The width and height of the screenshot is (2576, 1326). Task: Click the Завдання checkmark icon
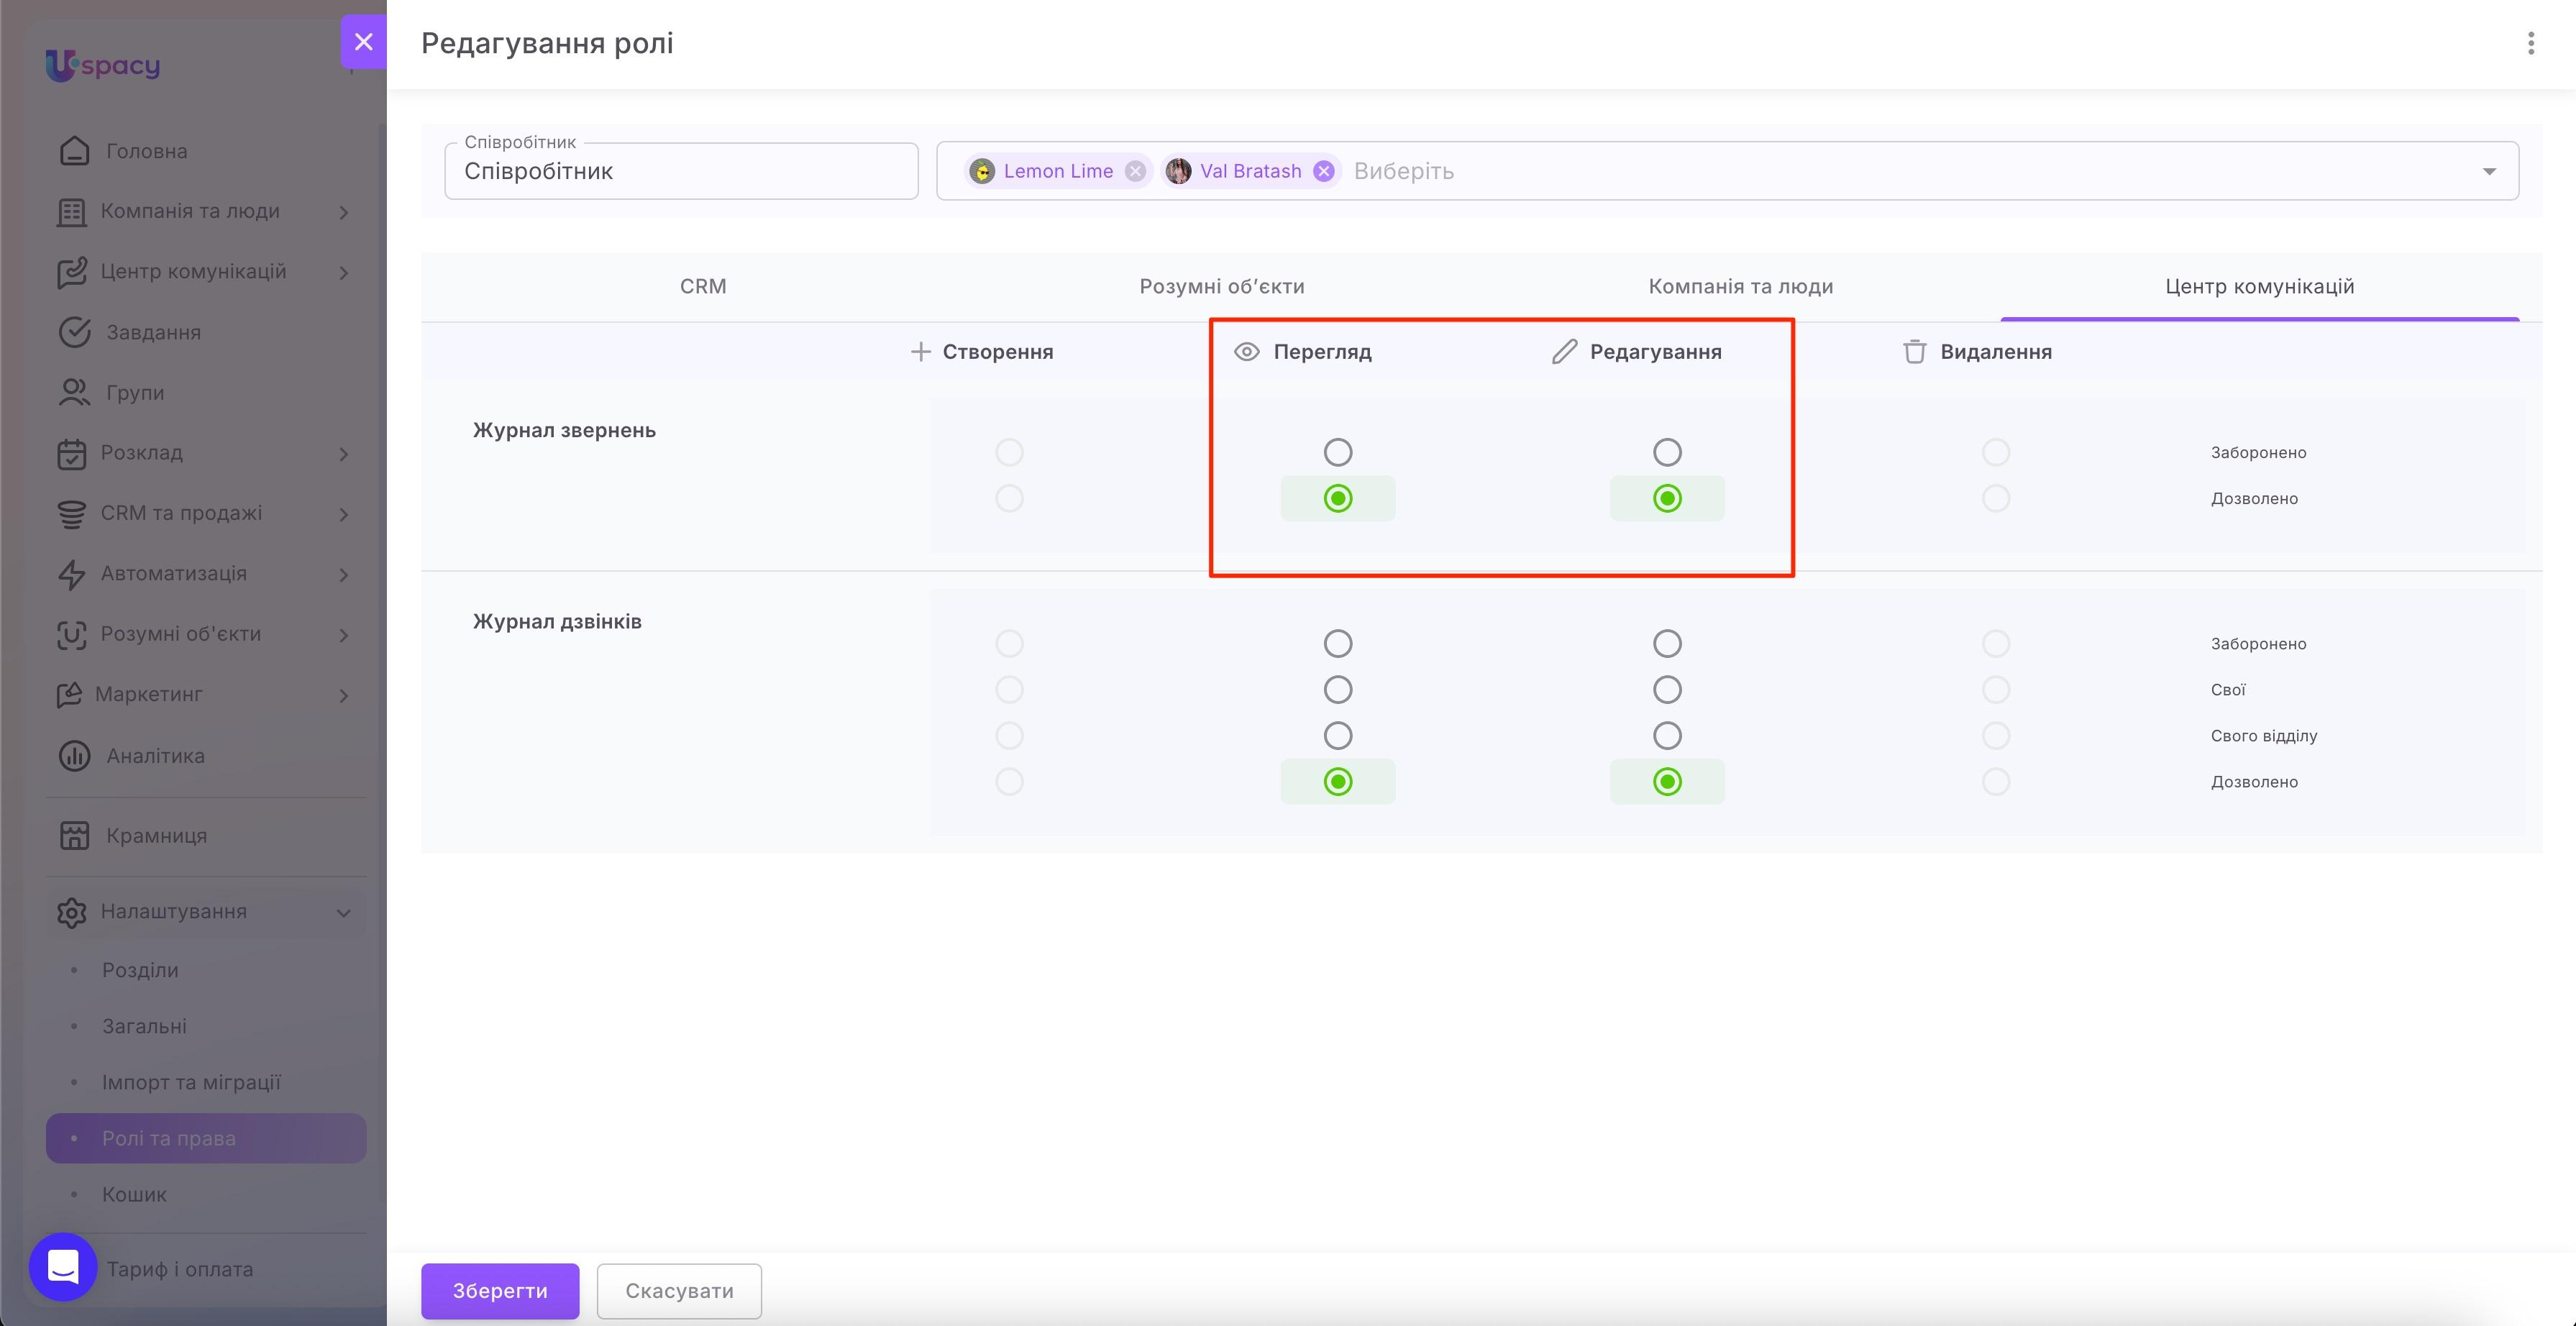pyautogui.click(x=74, y=332)
